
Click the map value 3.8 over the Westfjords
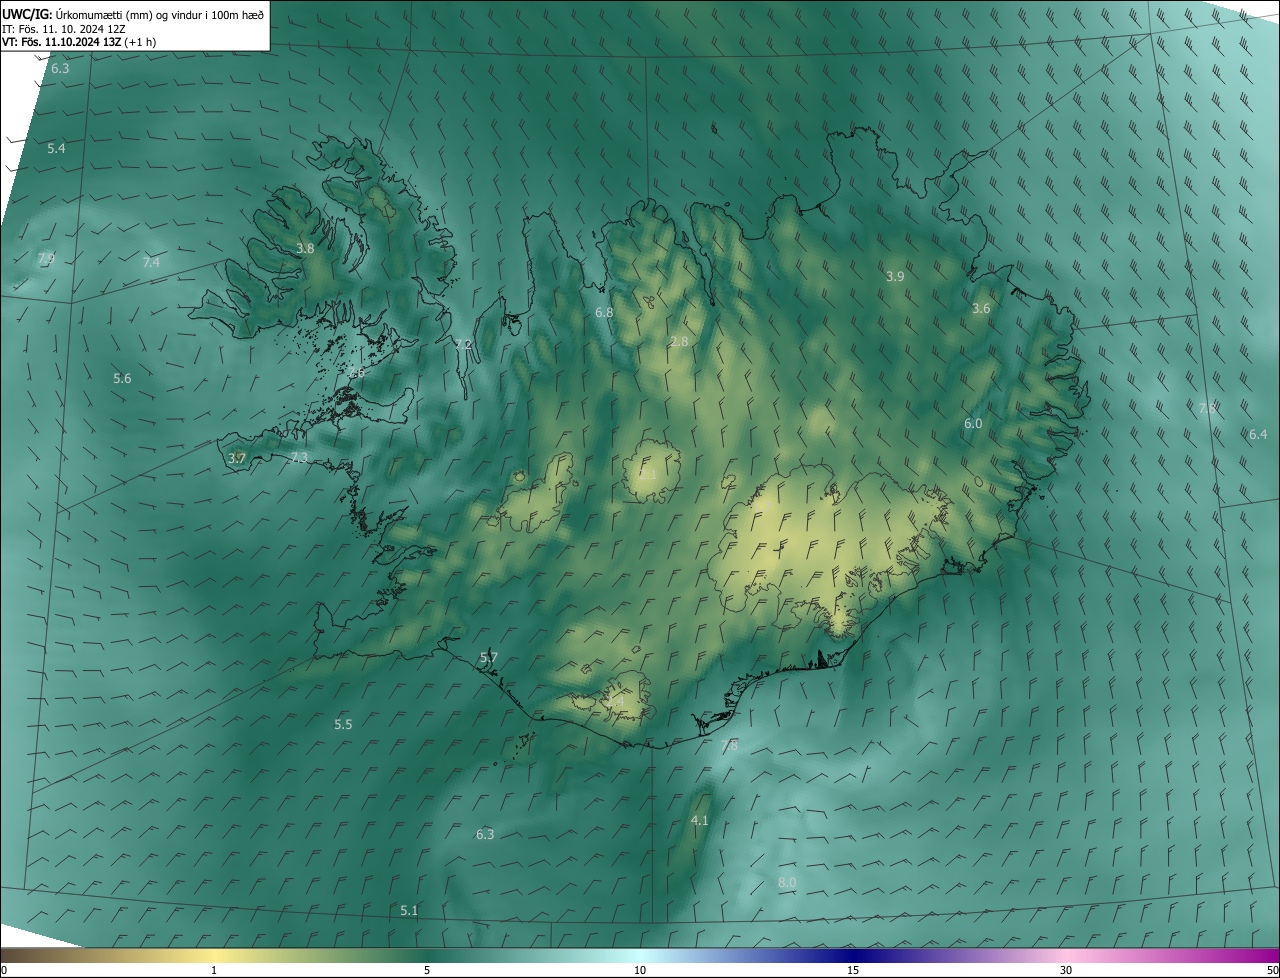pos(305,248)
